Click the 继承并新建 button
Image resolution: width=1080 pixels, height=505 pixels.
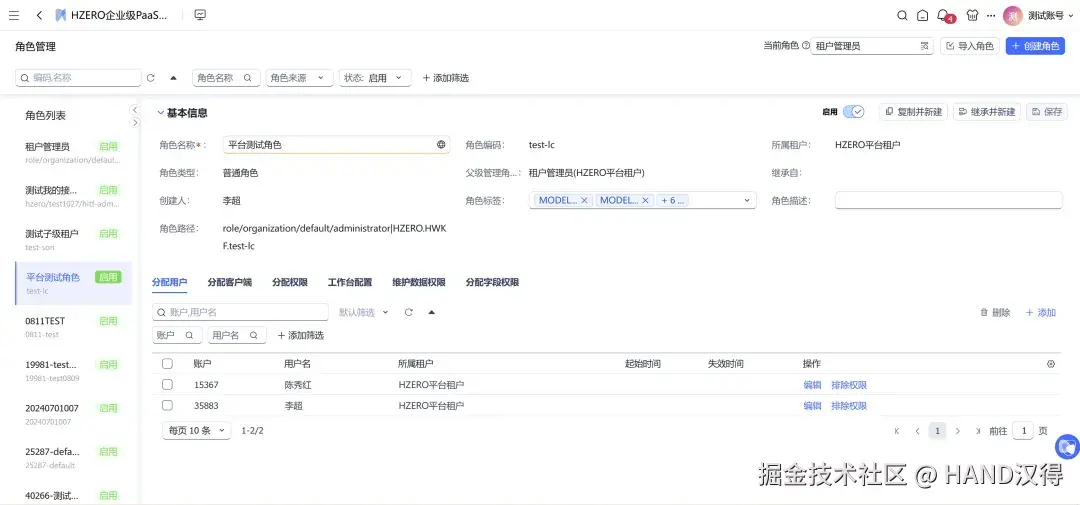click(987, 112)
